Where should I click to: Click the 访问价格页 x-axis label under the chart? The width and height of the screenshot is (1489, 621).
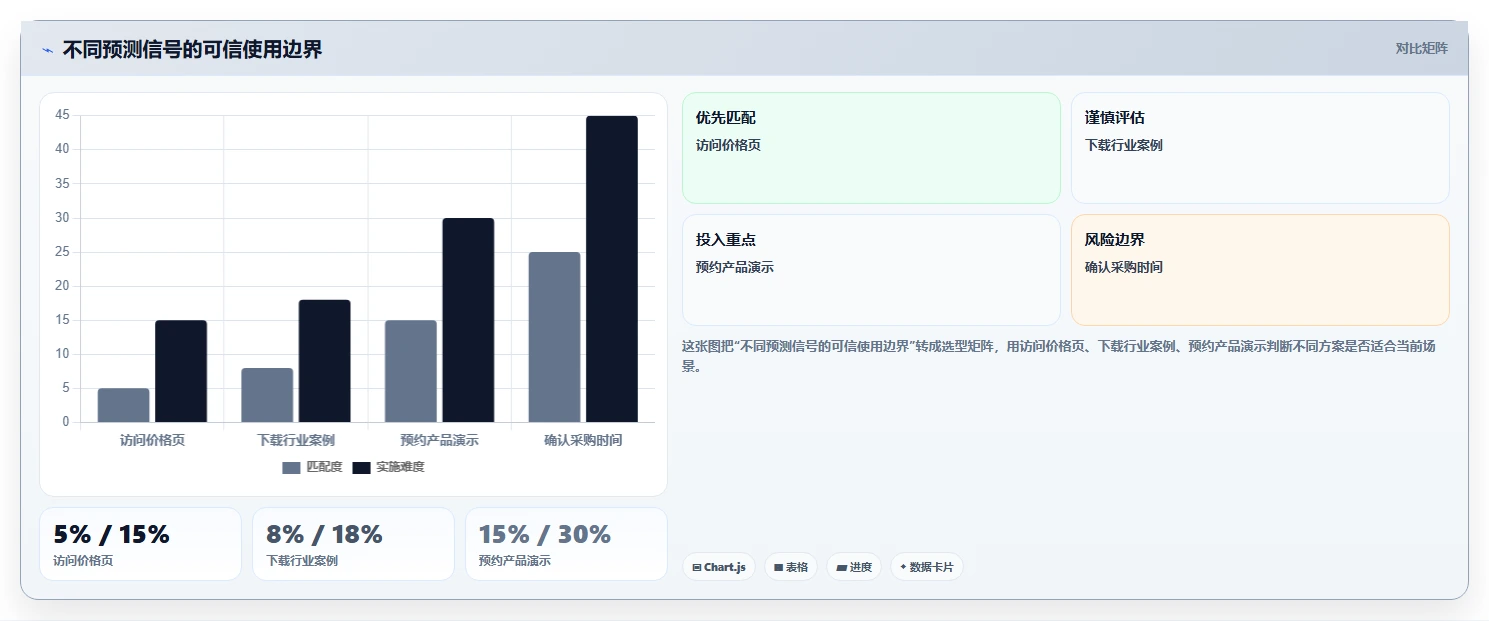click(x=152, y=440)
